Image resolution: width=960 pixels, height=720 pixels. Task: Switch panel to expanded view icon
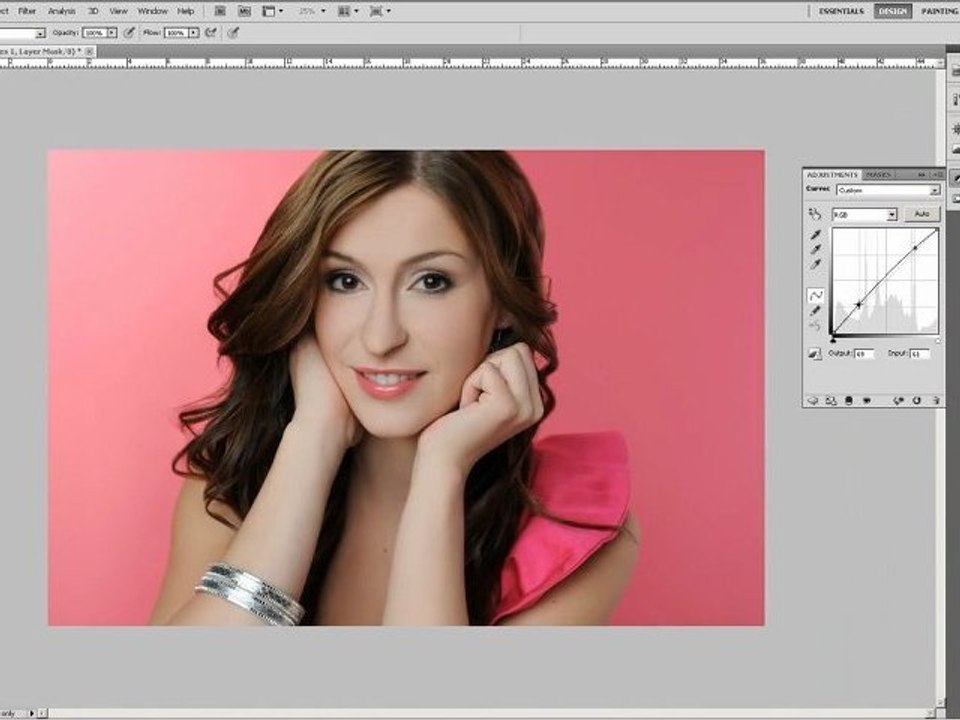[831, 401]
